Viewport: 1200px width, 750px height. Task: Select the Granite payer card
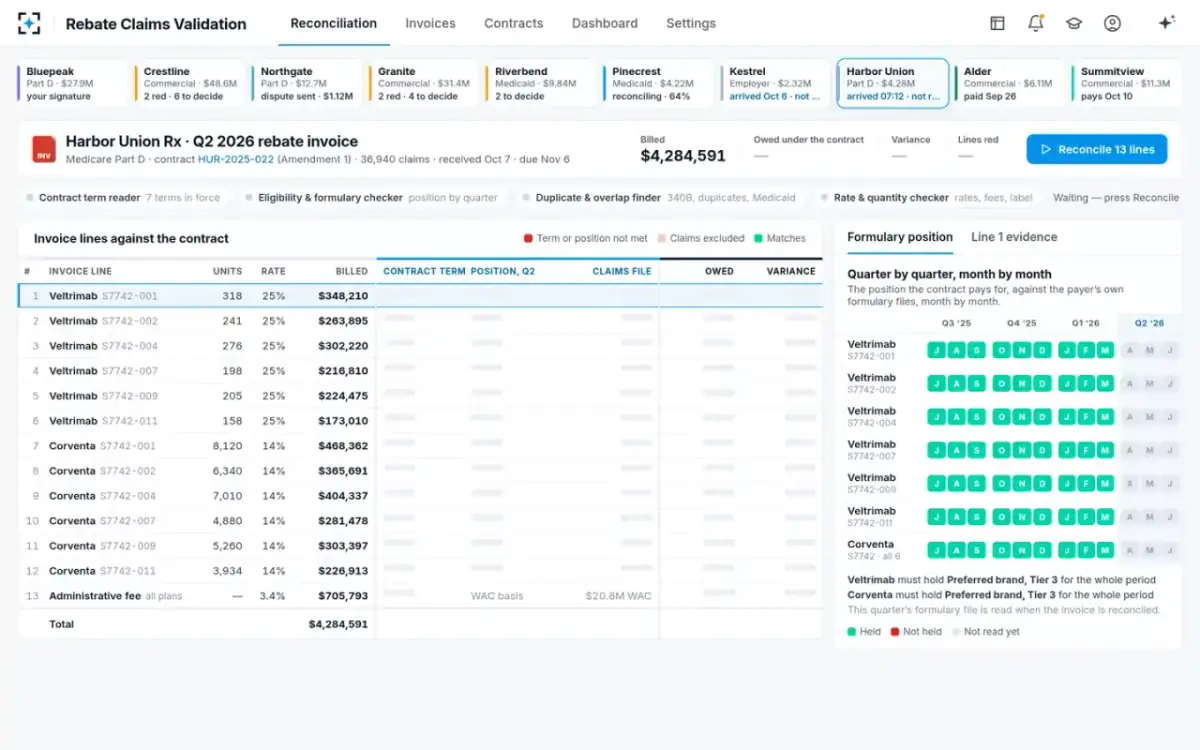pyautogui.click(x=424, y=84)
